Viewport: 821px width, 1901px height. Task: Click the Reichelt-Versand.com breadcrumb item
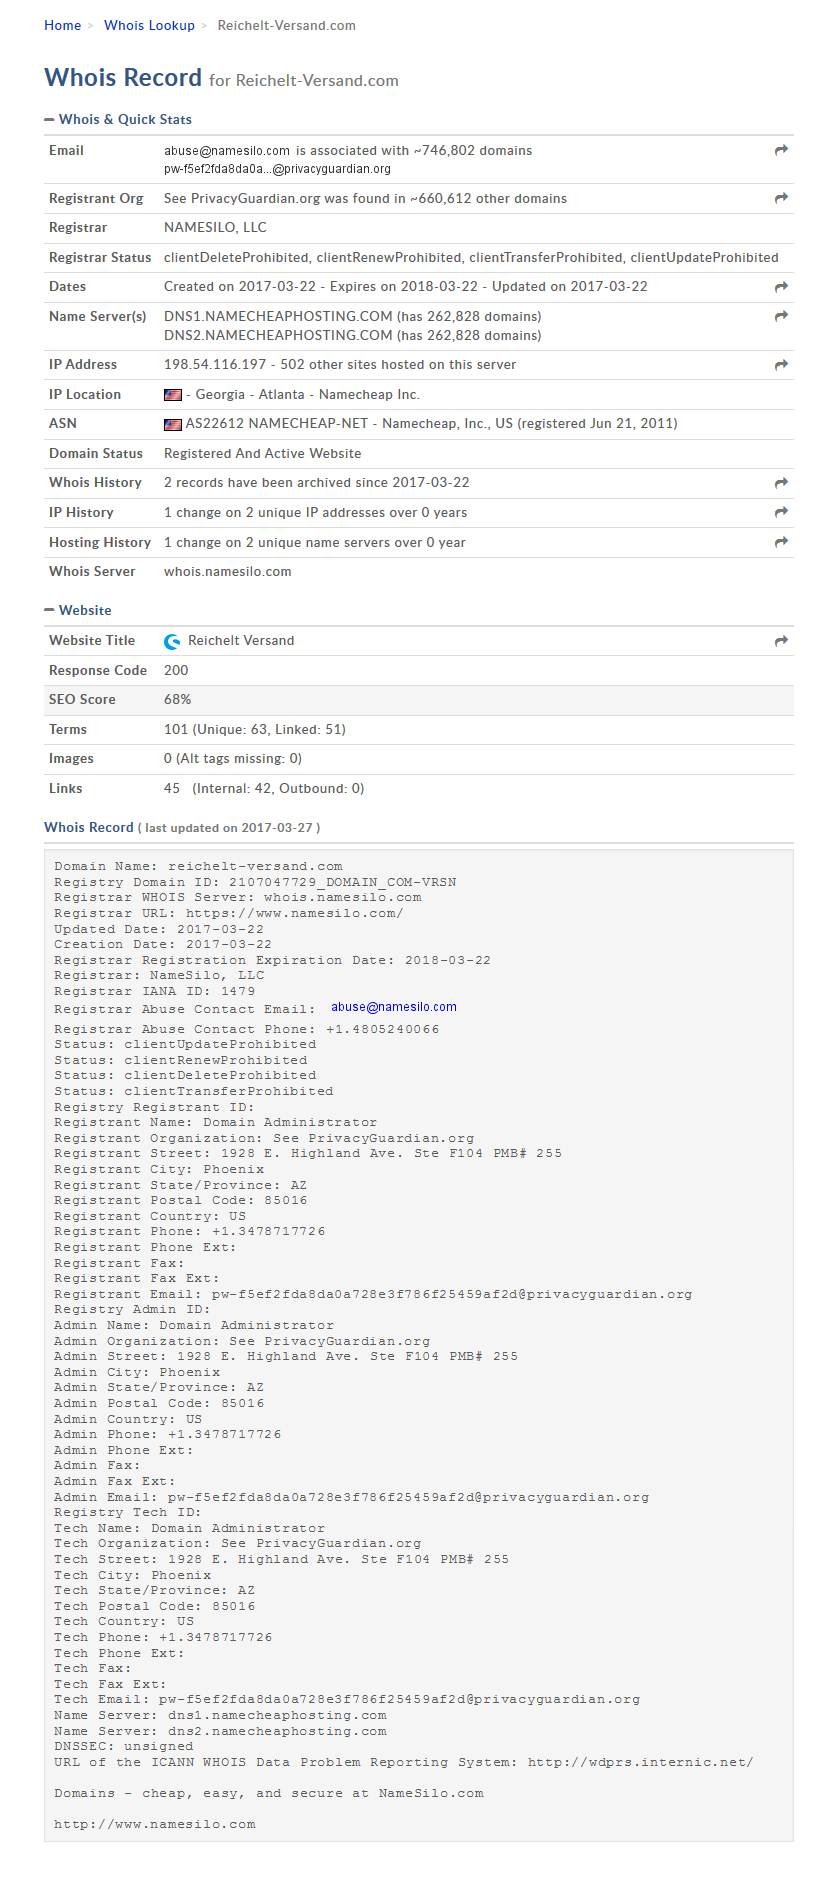point(287,26)
